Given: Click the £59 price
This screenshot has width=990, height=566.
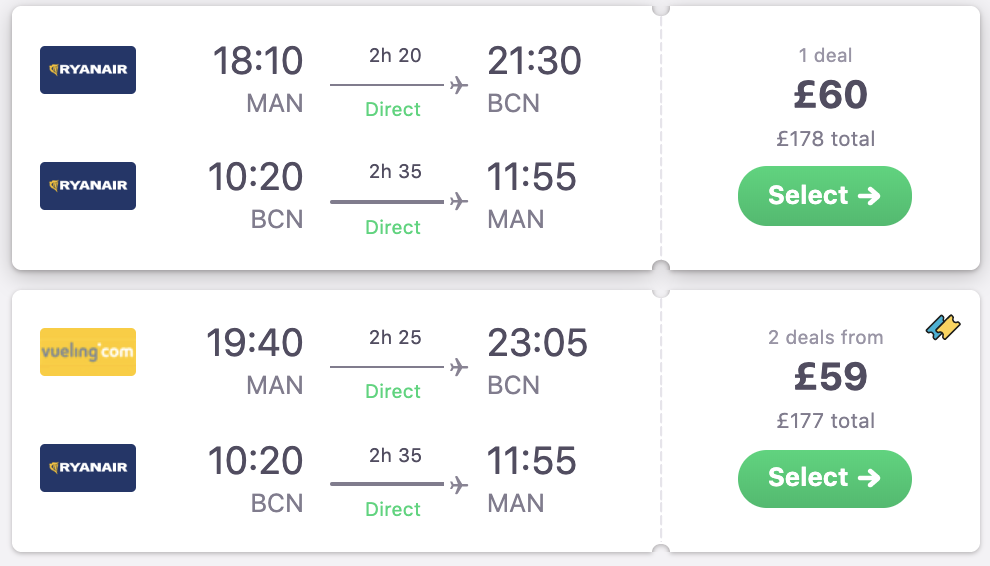Looking at the screenshot, I should pyautogui.click(x=830, y=377).
